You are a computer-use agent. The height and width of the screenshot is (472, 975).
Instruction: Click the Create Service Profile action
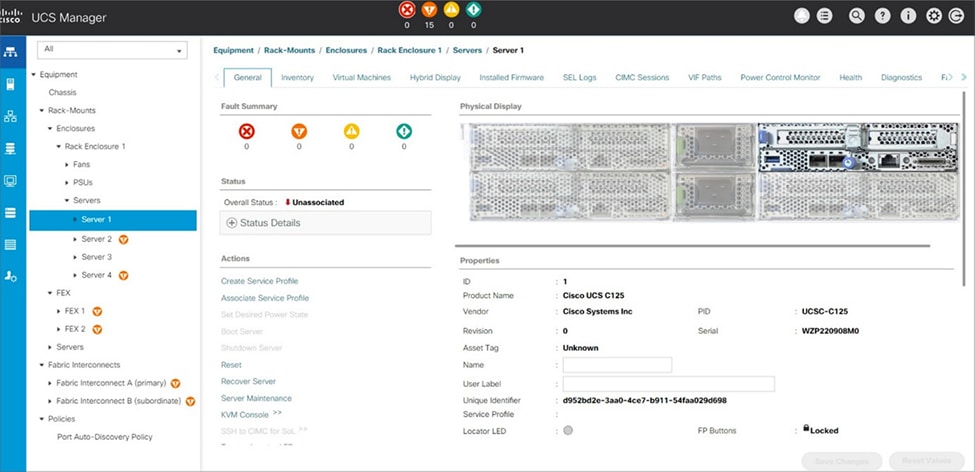(x=259, y=281)
